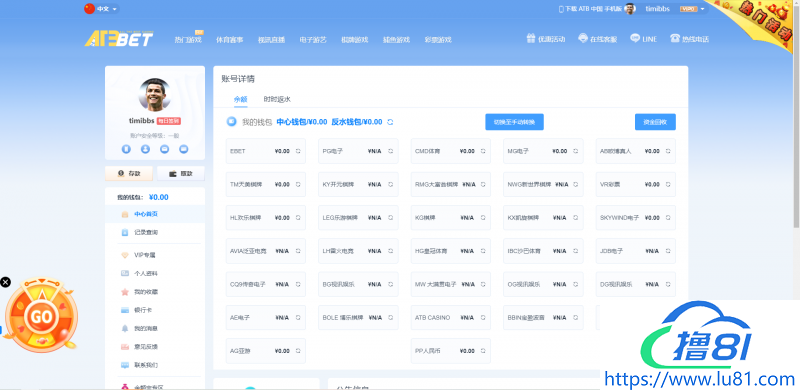This screenshot has height=390, width=800.
Task: Open 意见反馈 in the sidebar
Action: click(155, 347)
